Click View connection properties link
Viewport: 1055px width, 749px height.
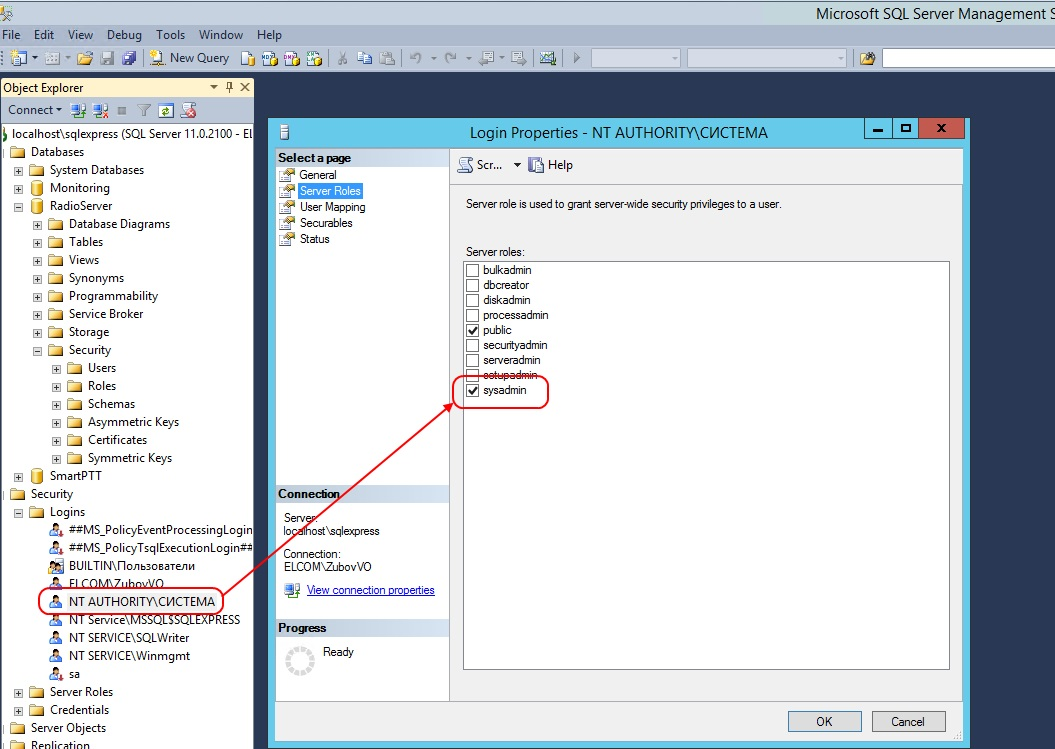371,590
